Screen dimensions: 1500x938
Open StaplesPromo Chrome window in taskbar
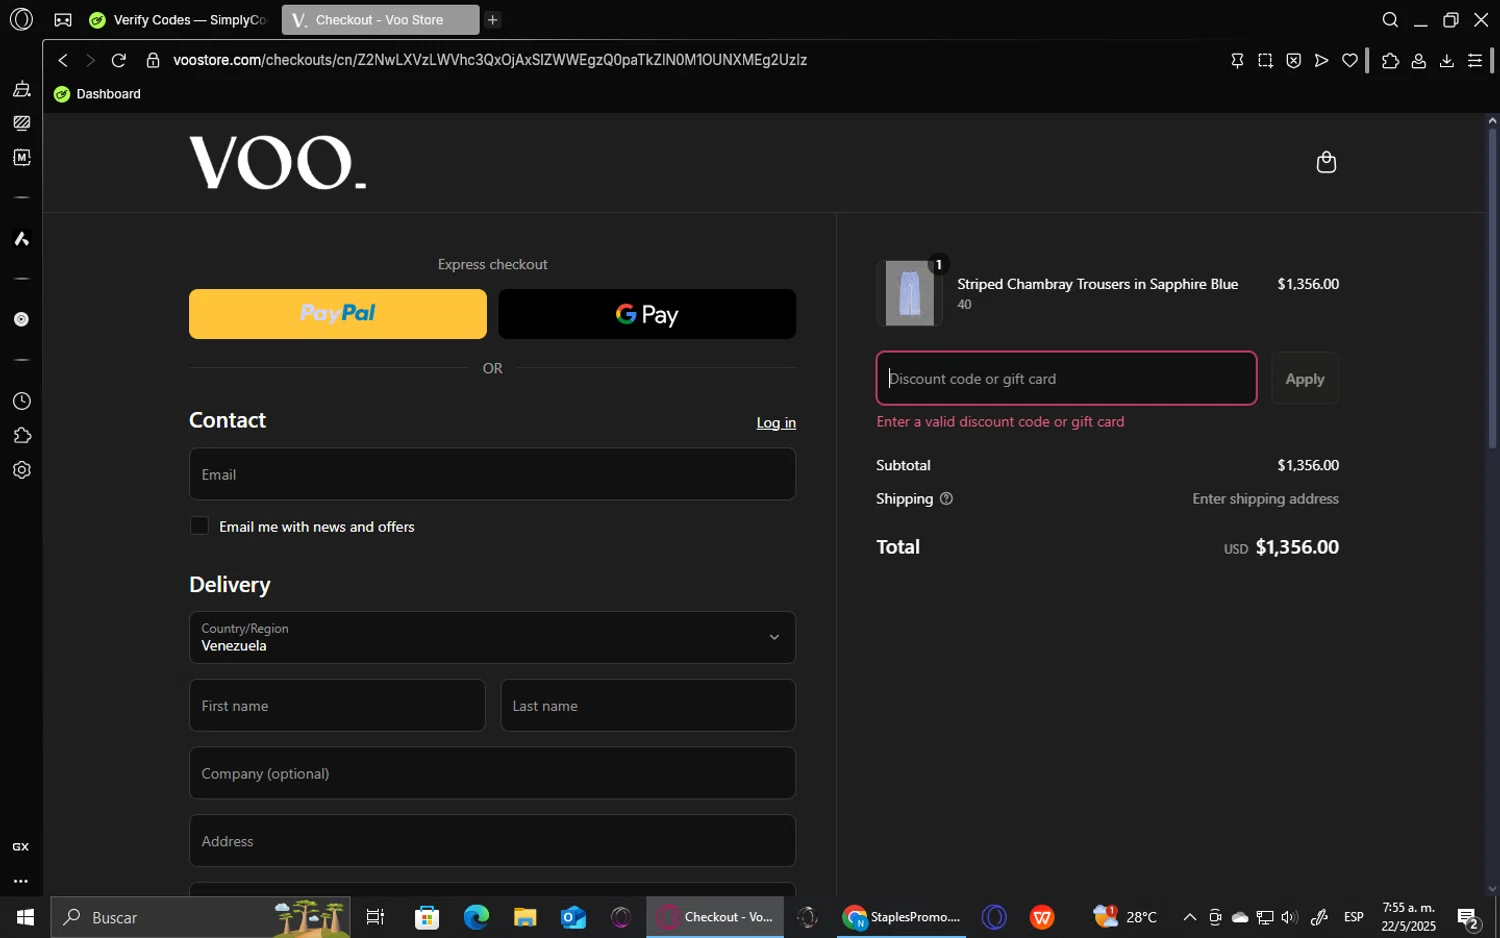click(902, 917)
